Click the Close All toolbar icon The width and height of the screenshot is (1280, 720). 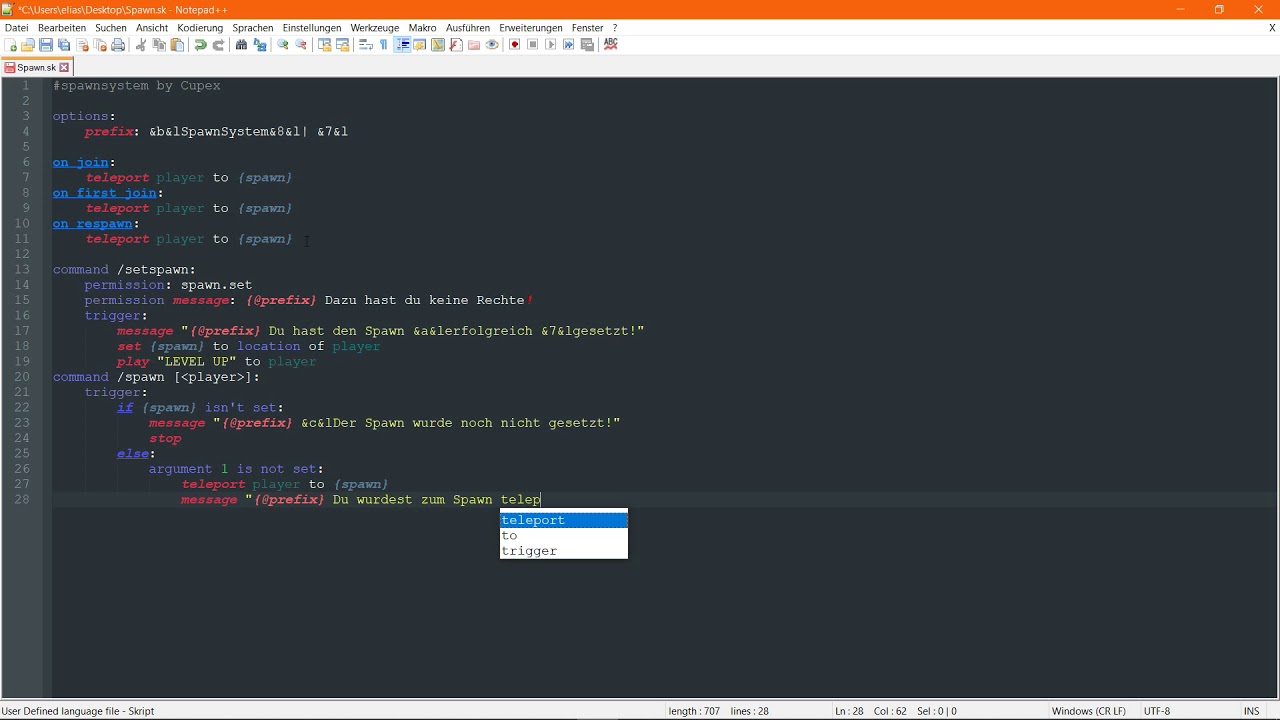coord(100,45)
